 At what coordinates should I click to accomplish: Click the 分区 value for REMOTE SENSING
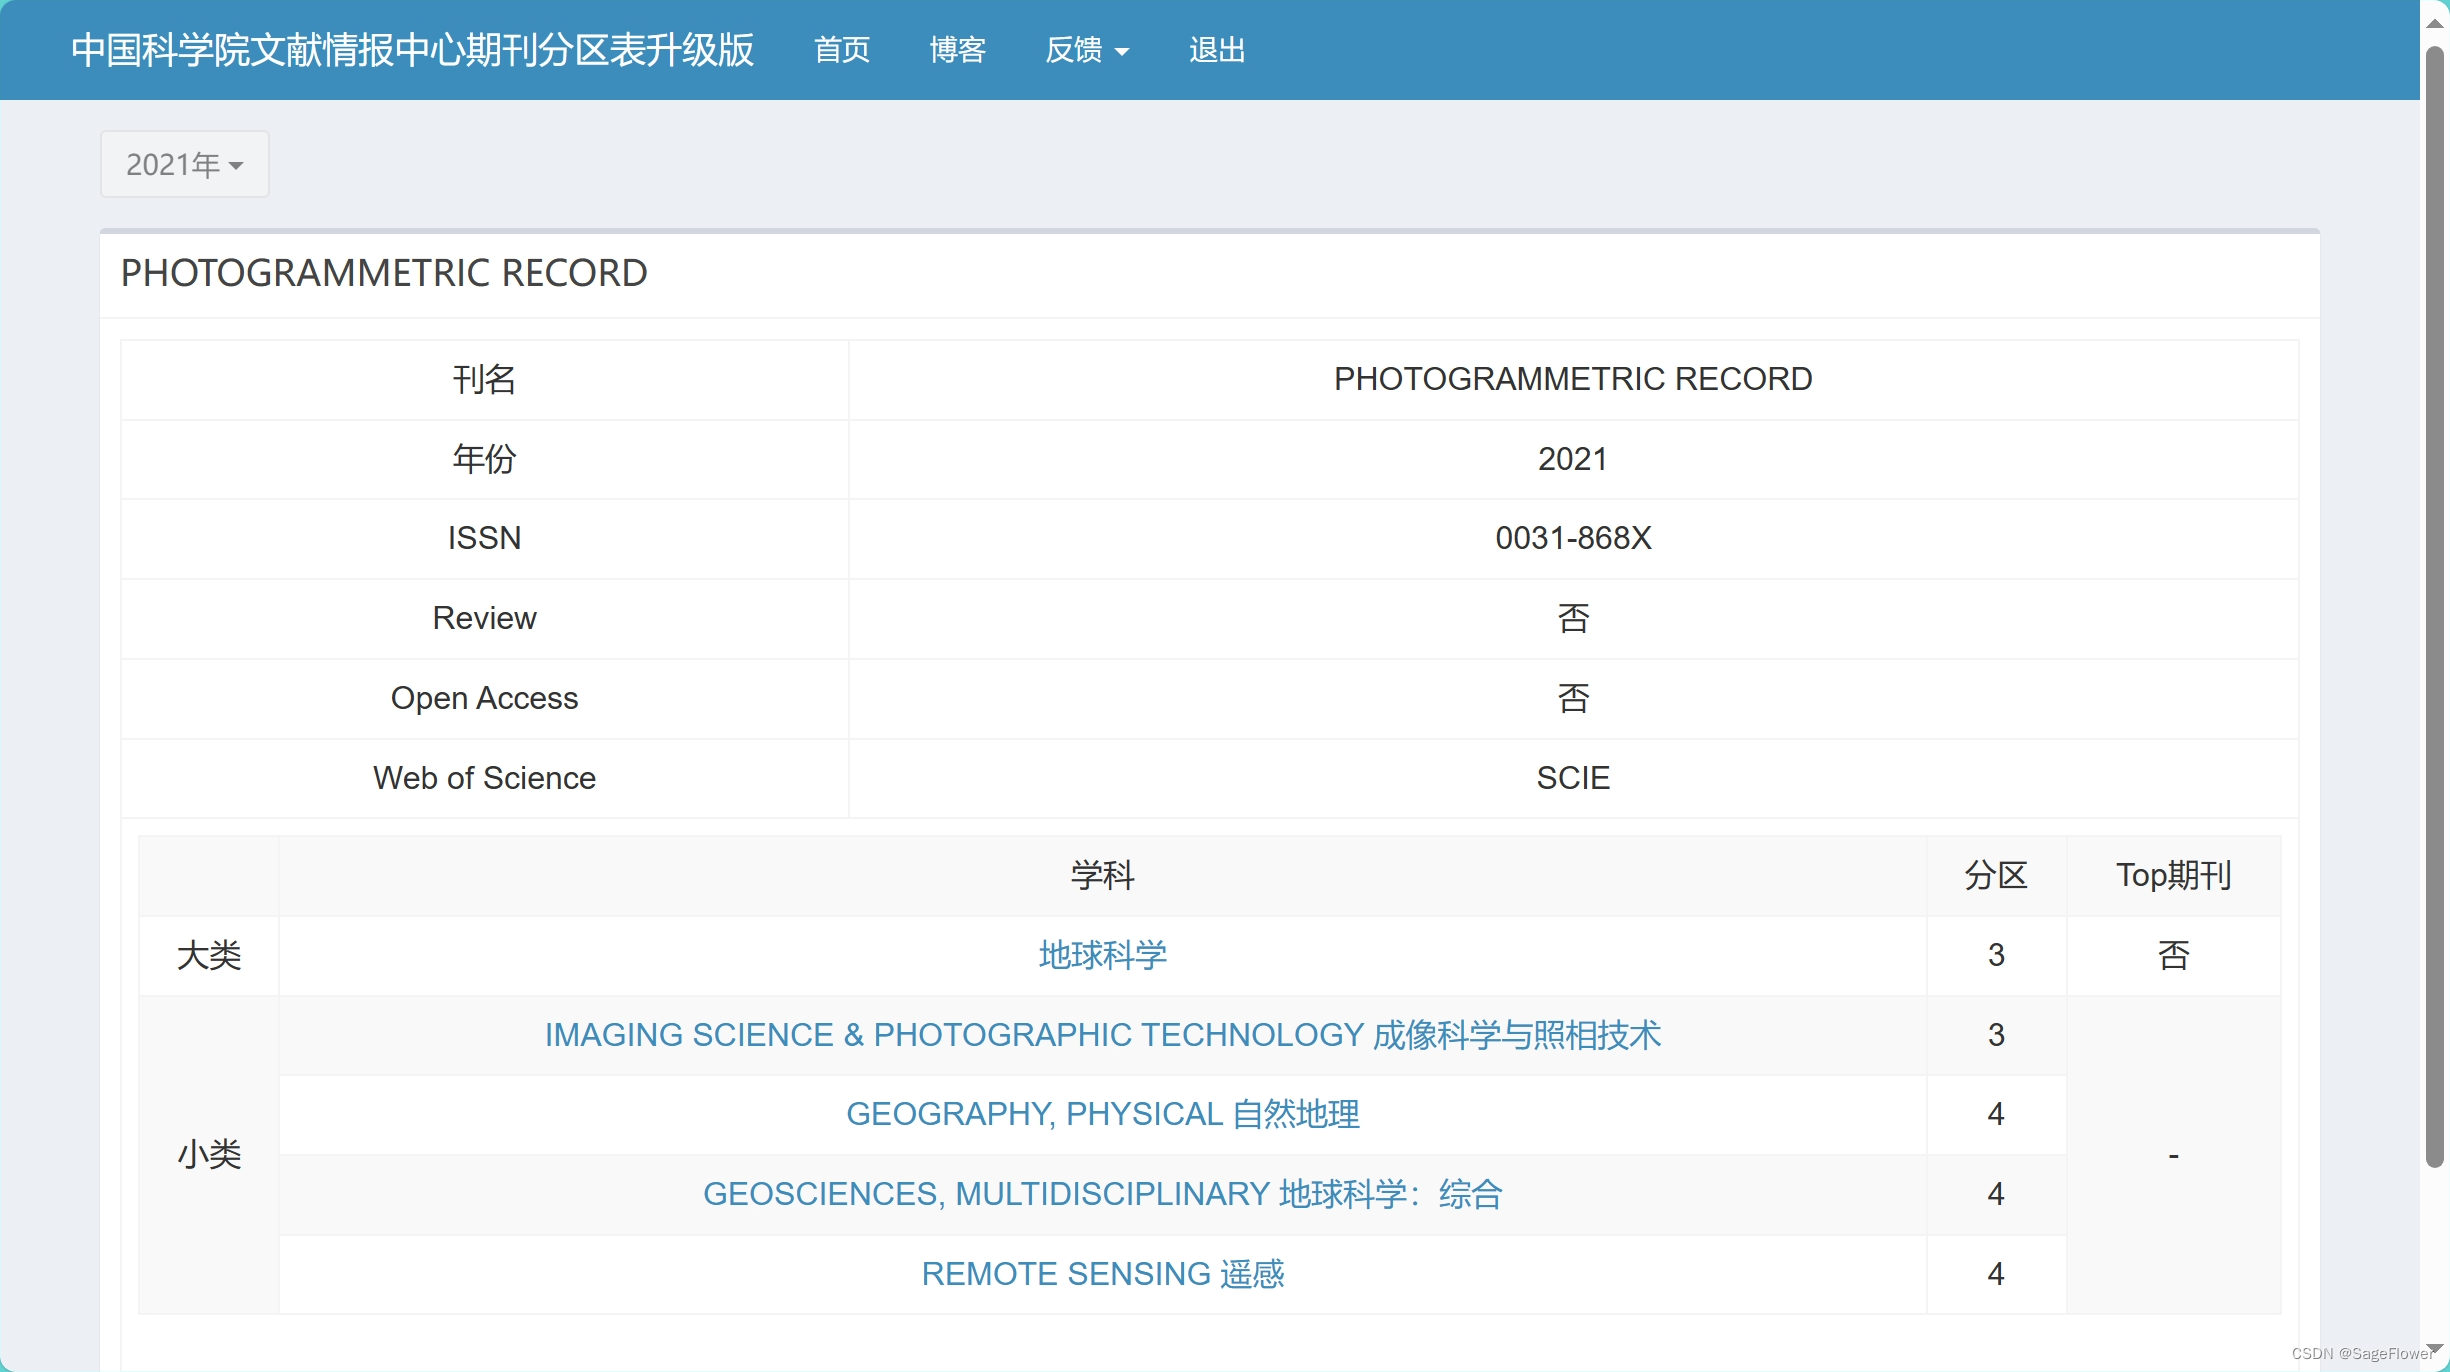point(1996,1274)
